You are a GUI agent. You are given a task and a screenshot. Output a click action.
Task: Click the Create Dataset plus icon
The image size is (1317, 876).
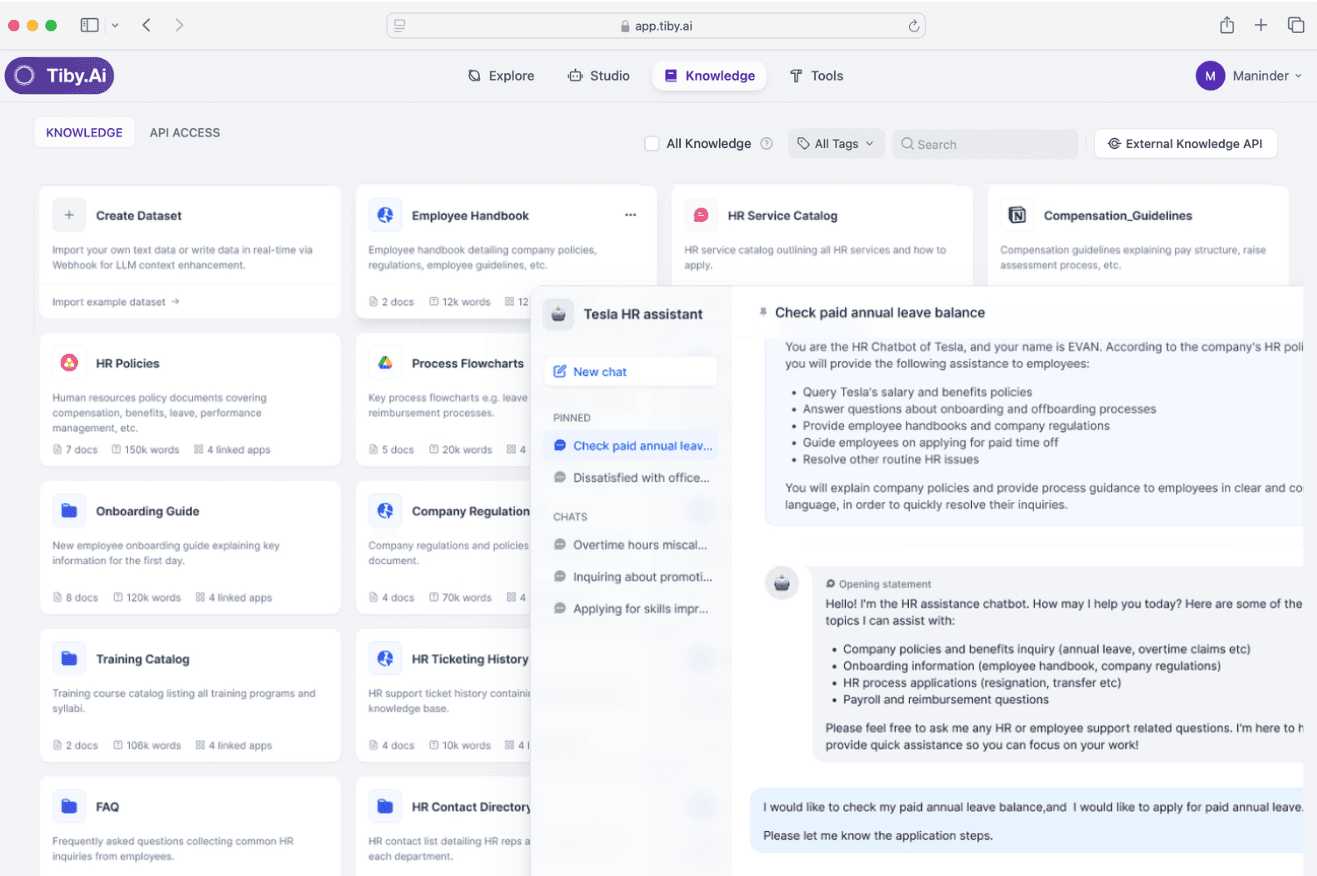tap(69, 215)
